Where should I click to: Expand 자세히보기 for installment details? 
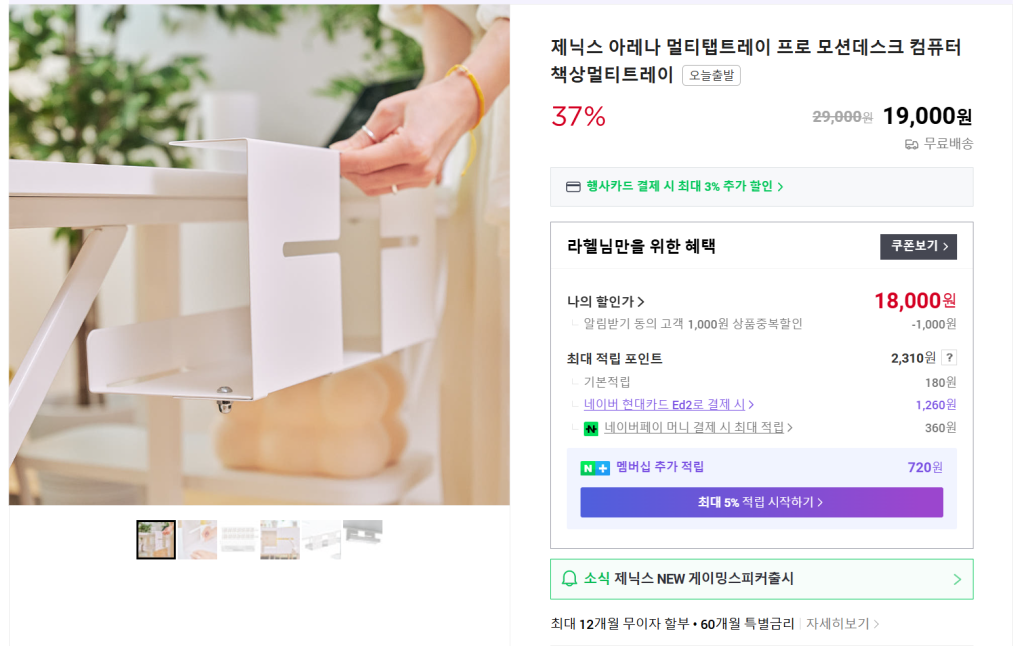tap(843, 624)
